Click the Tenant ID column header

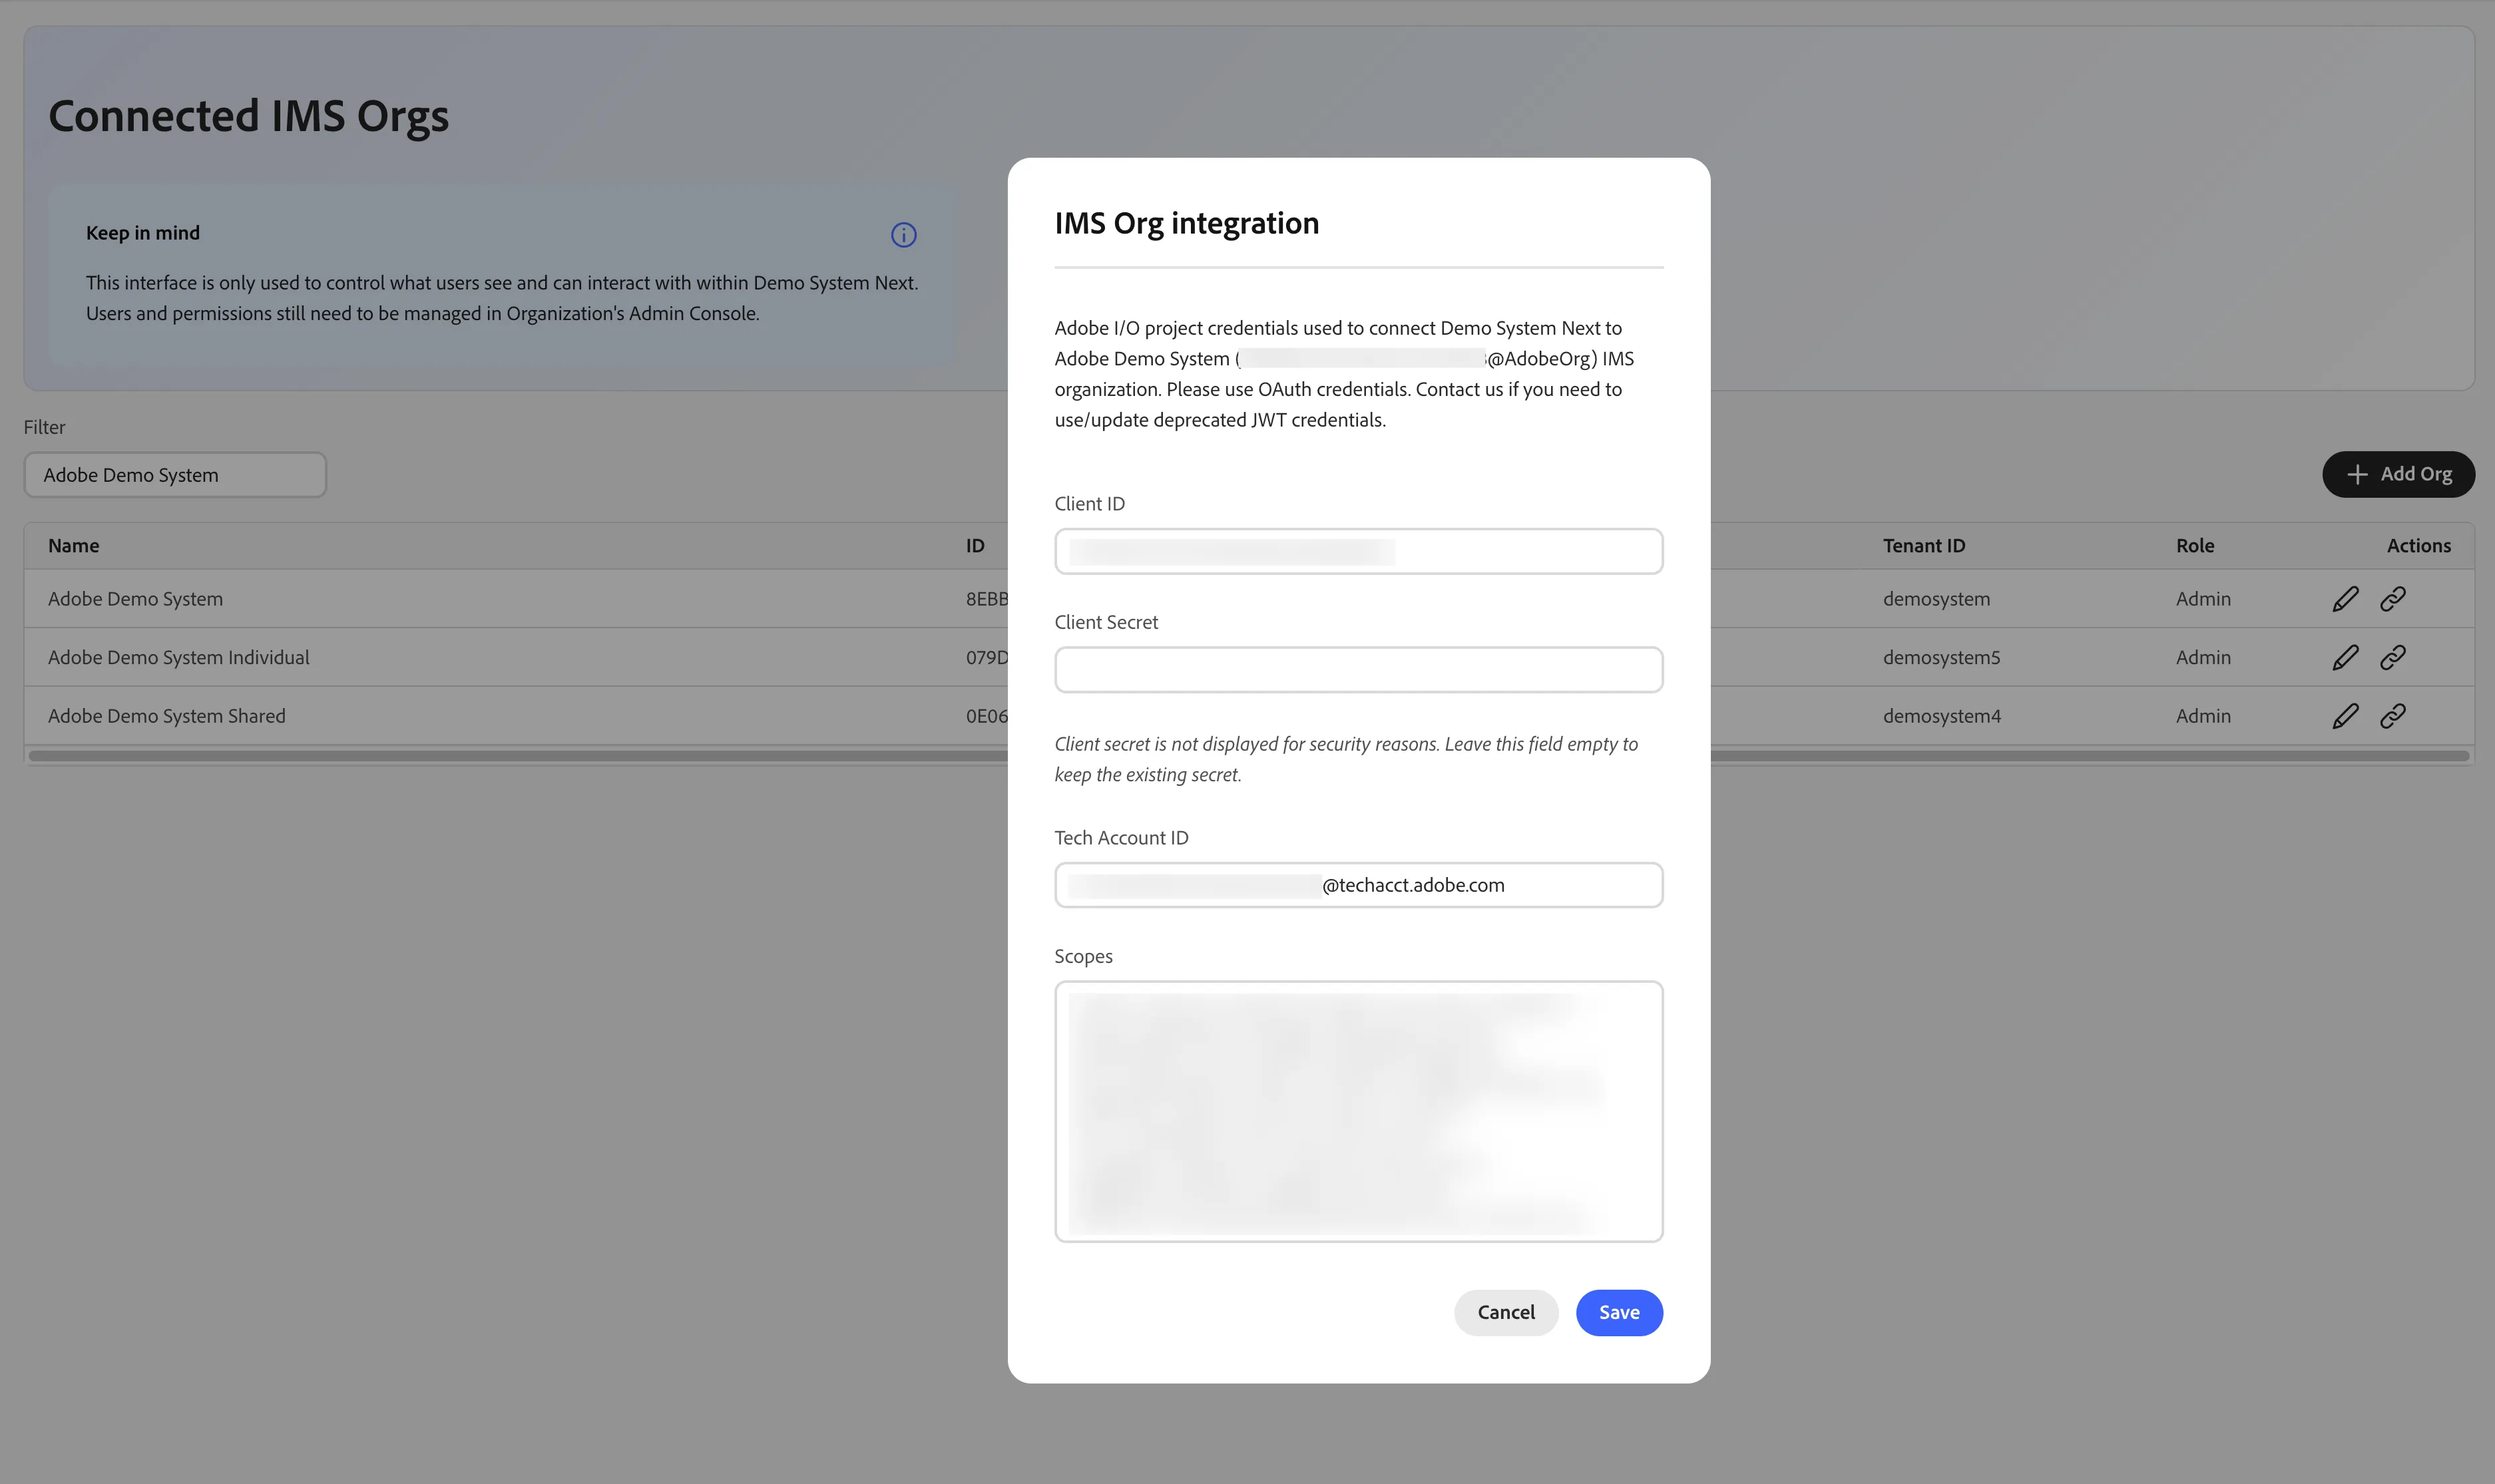coord(1924,546)
